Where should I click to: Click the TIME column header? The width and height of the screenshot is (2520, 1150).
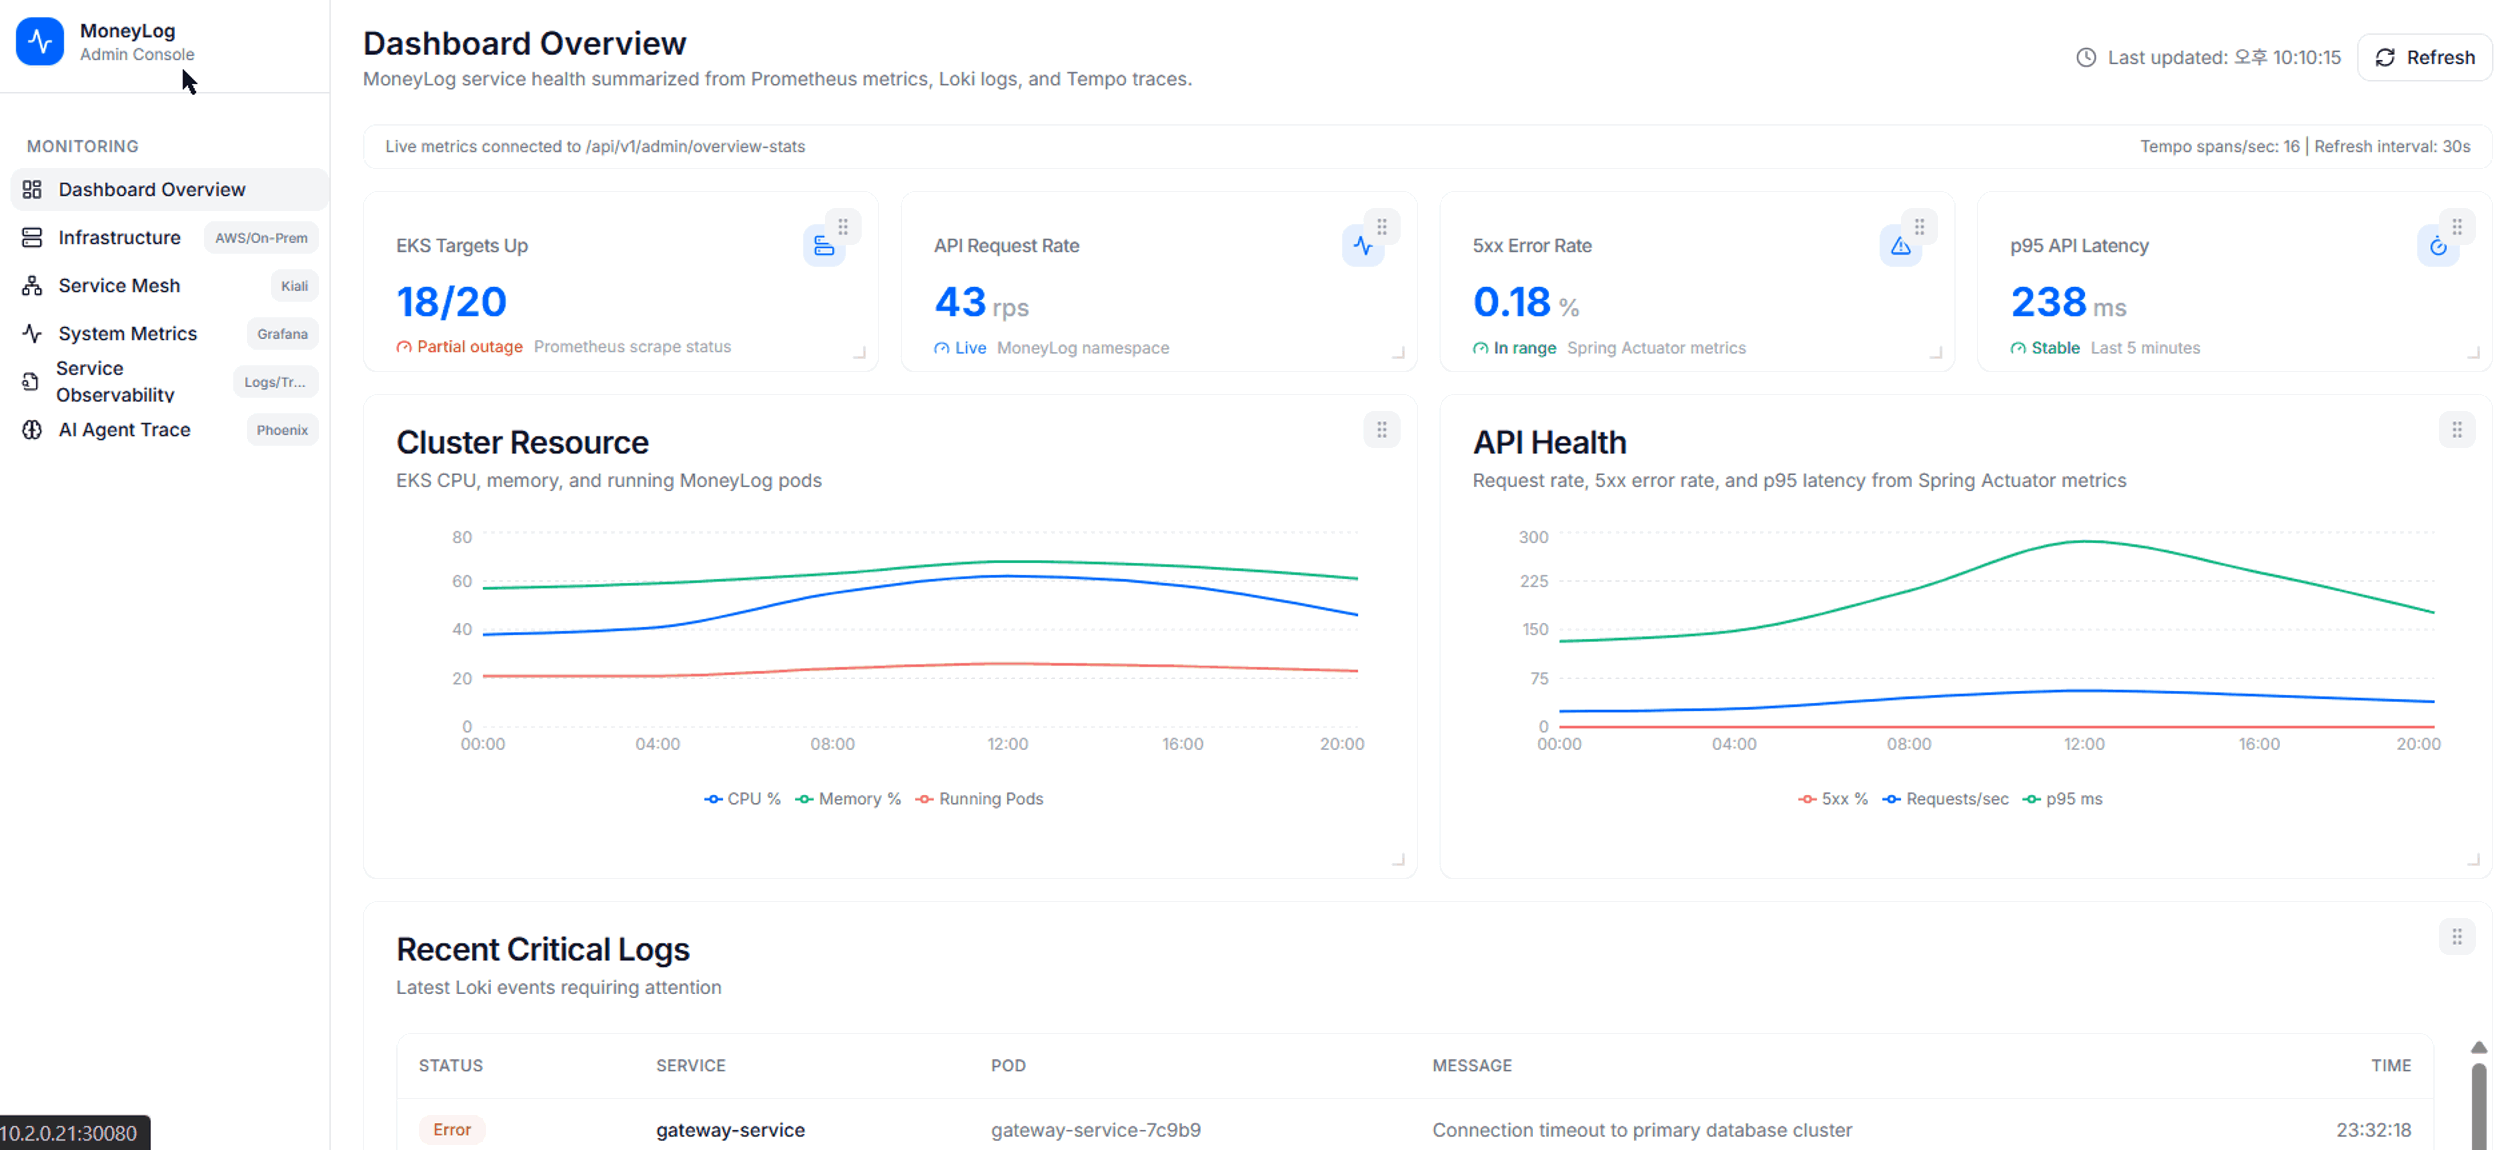2391,1066
